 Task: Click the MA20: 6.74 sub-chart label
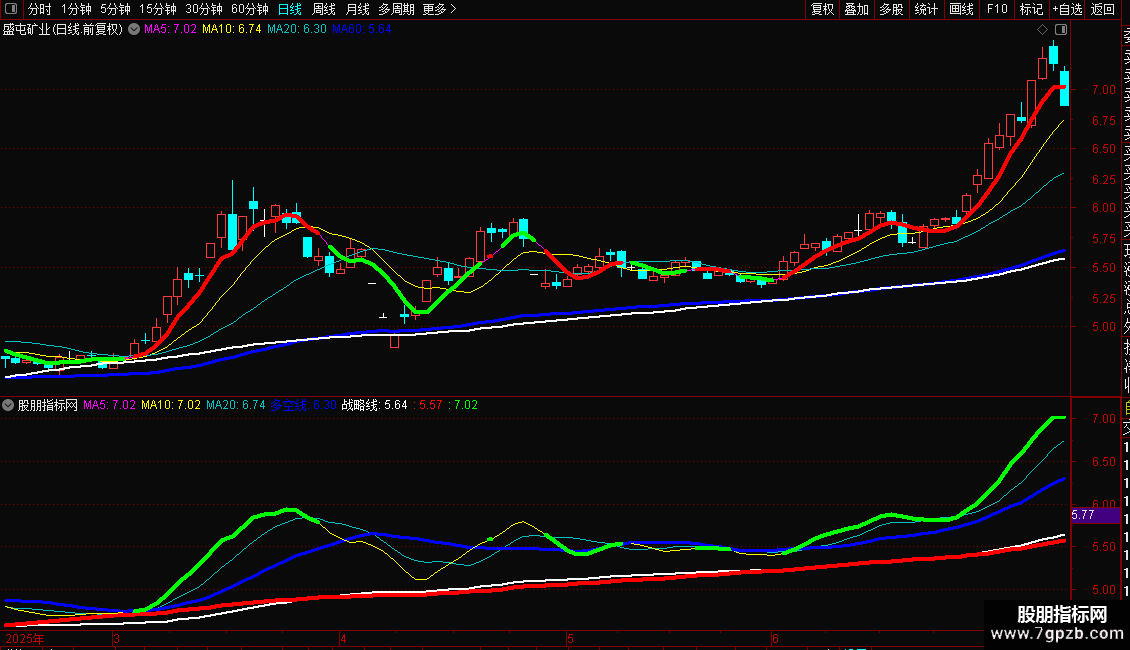pos(236,405)
